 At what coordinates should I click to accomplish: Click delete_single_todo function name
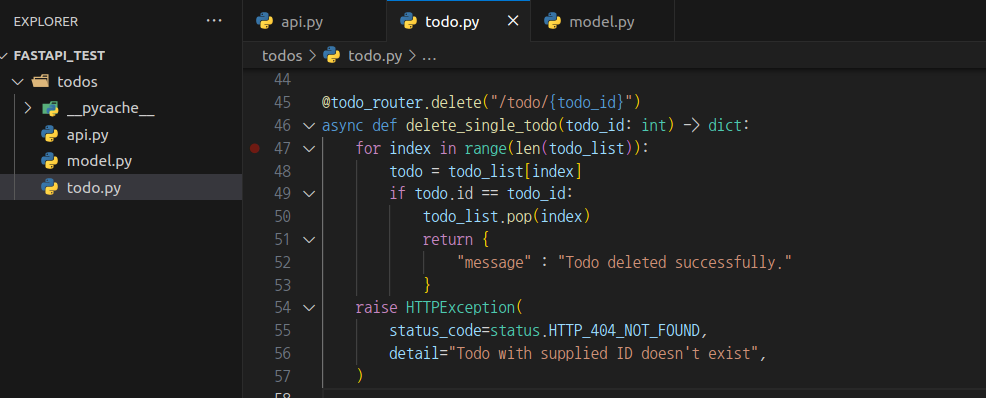pos(483,126)
